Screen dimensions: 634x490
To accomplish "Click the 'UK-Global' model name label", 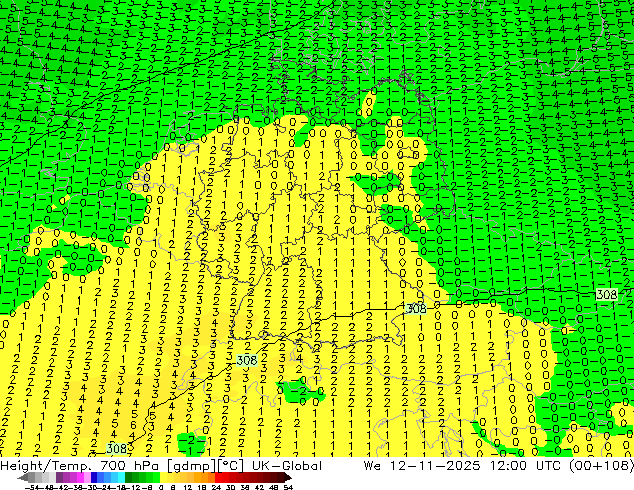I will pyautogui.click(x=287, y=466).
